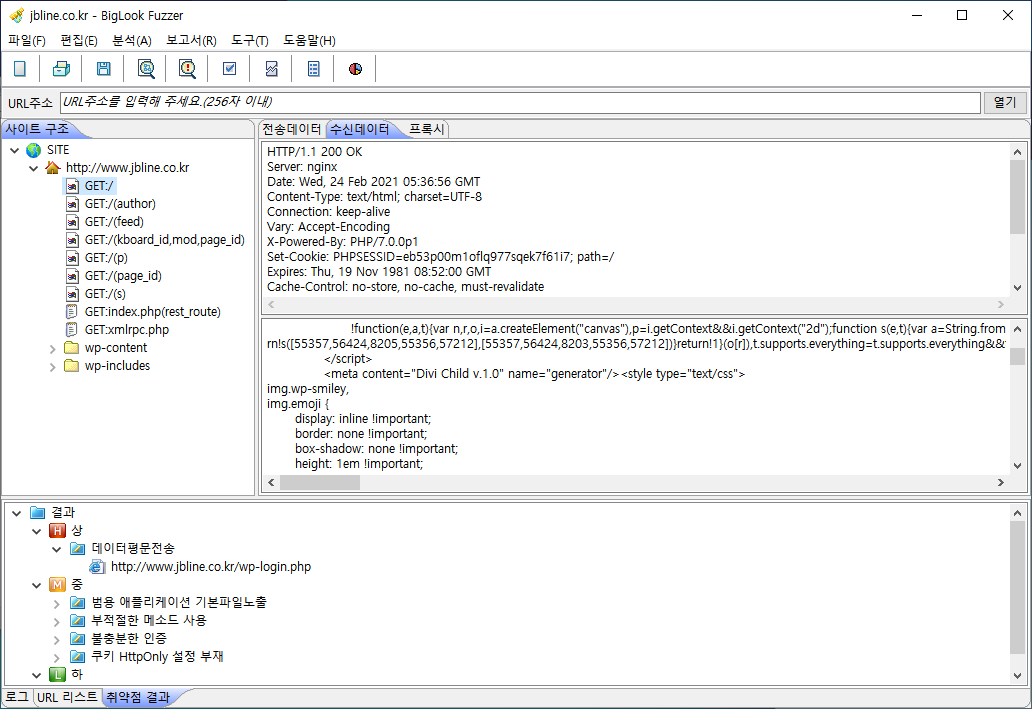
Task: Expand the wp-content folder
Action: click(x=53, y=348)
